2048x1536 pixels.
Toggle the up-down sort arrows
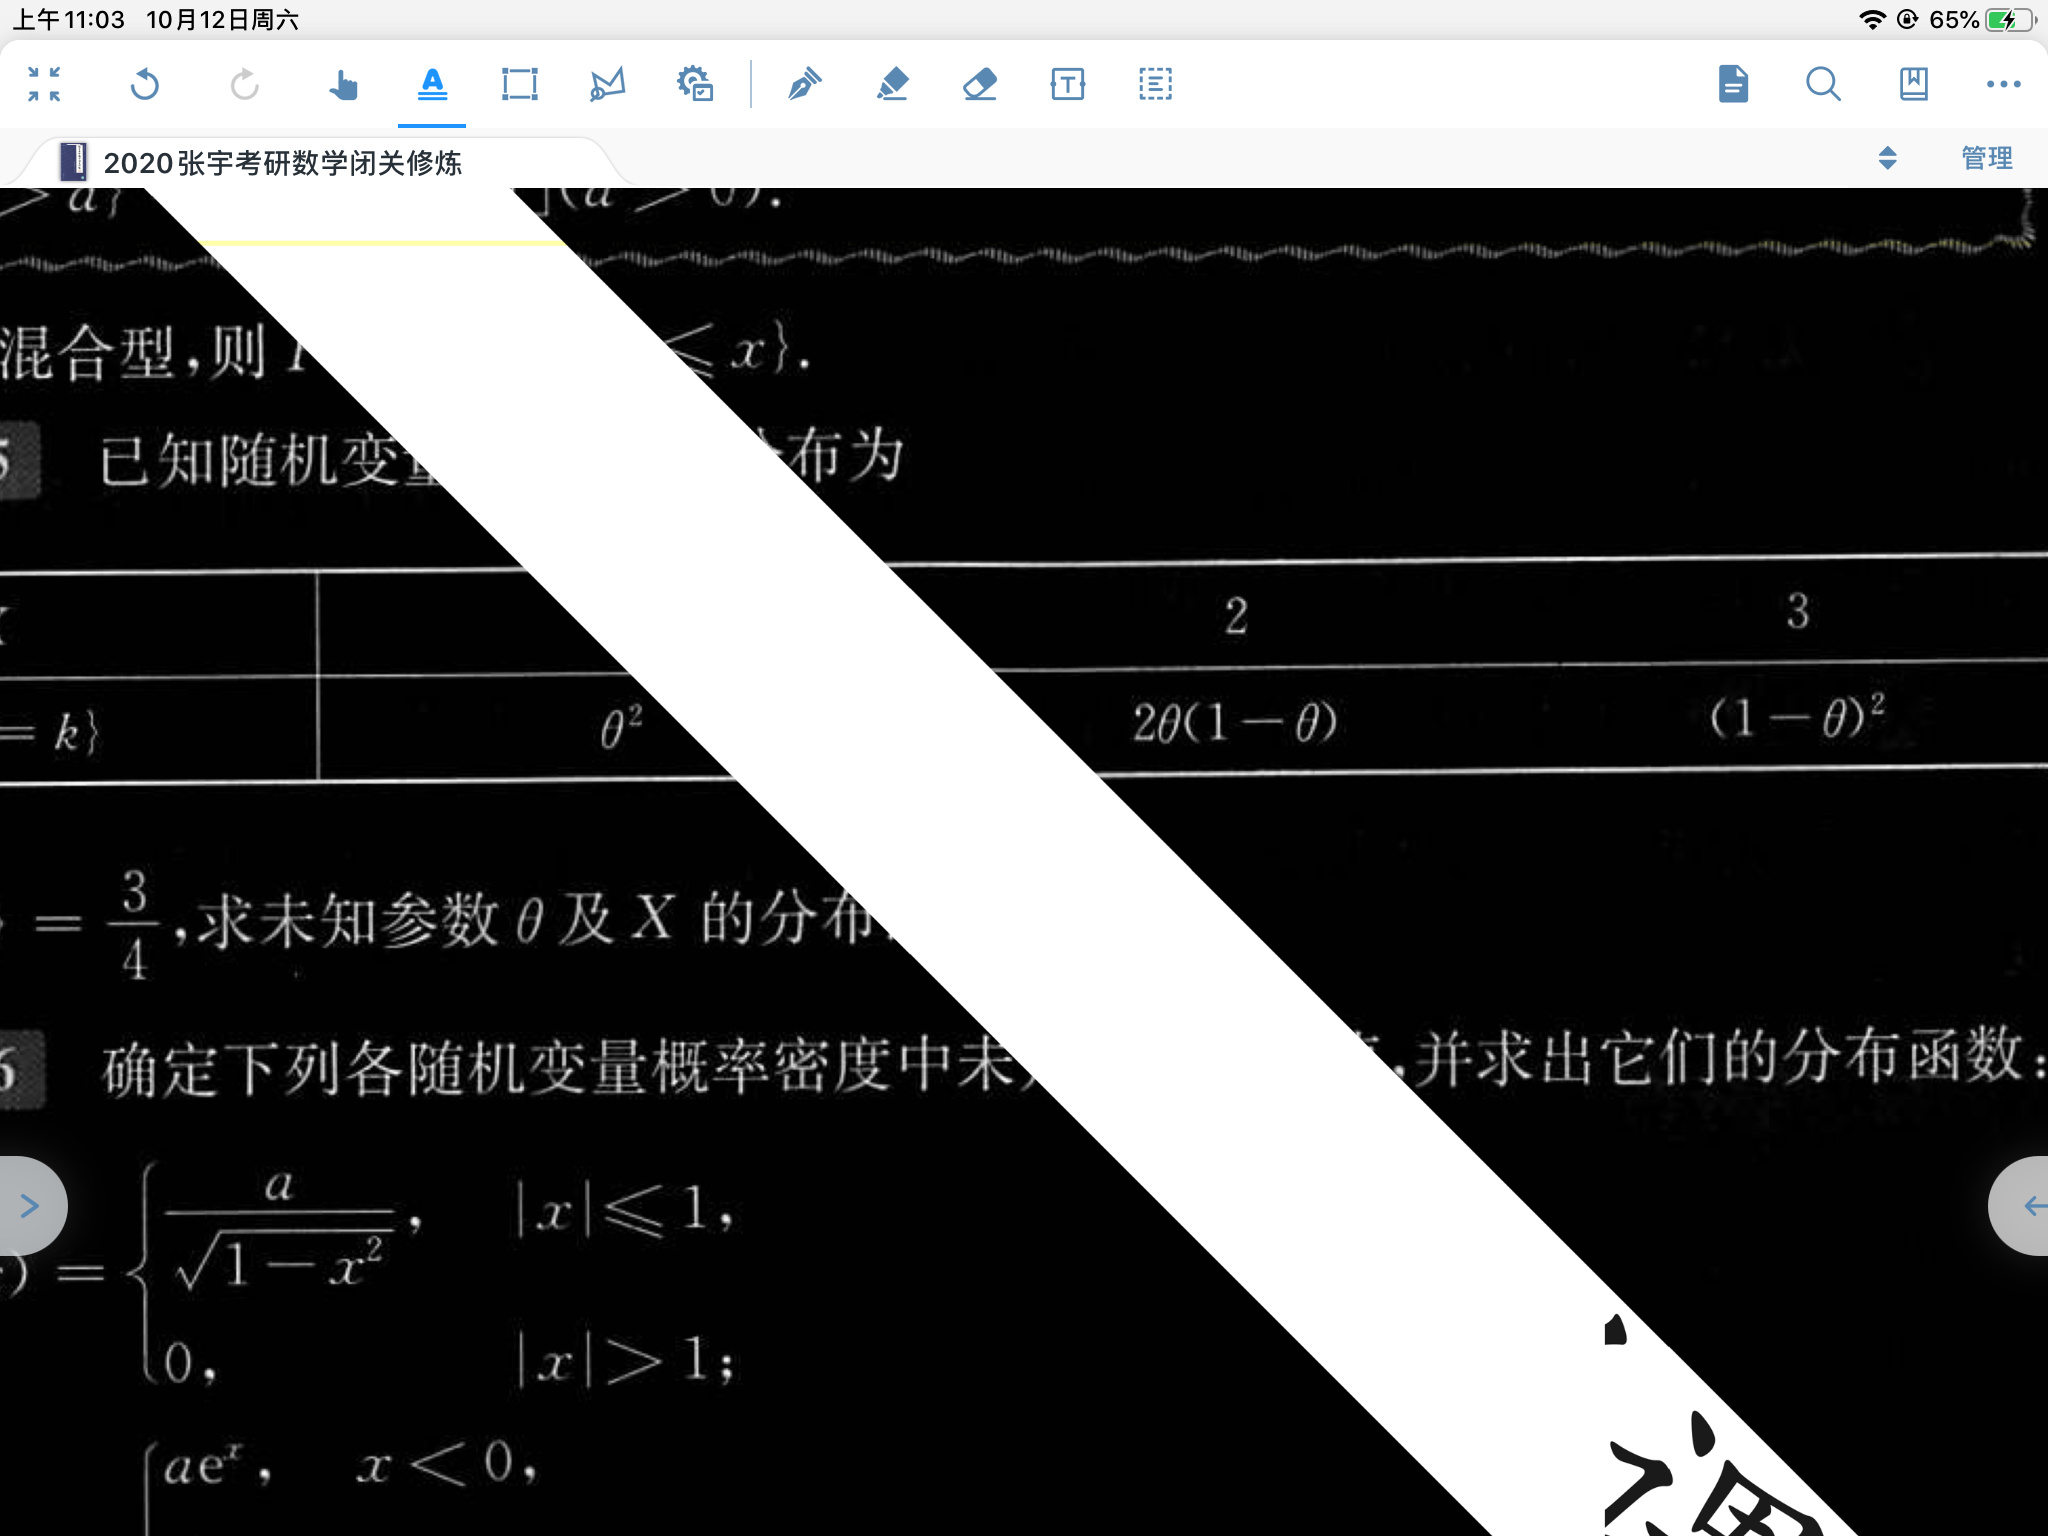[1887, 158]
